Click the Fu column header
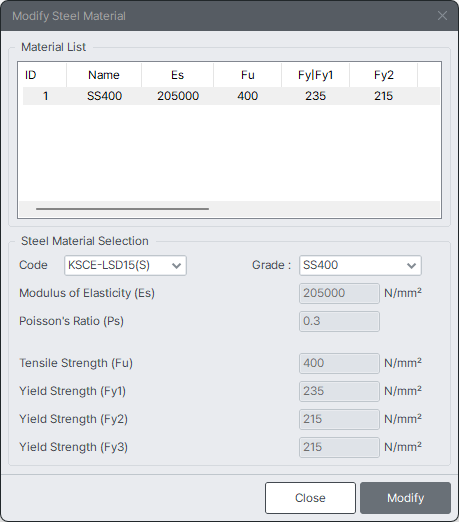Image resolution: width=459 pixels, height=522 pixels. [x=248, y=75]
